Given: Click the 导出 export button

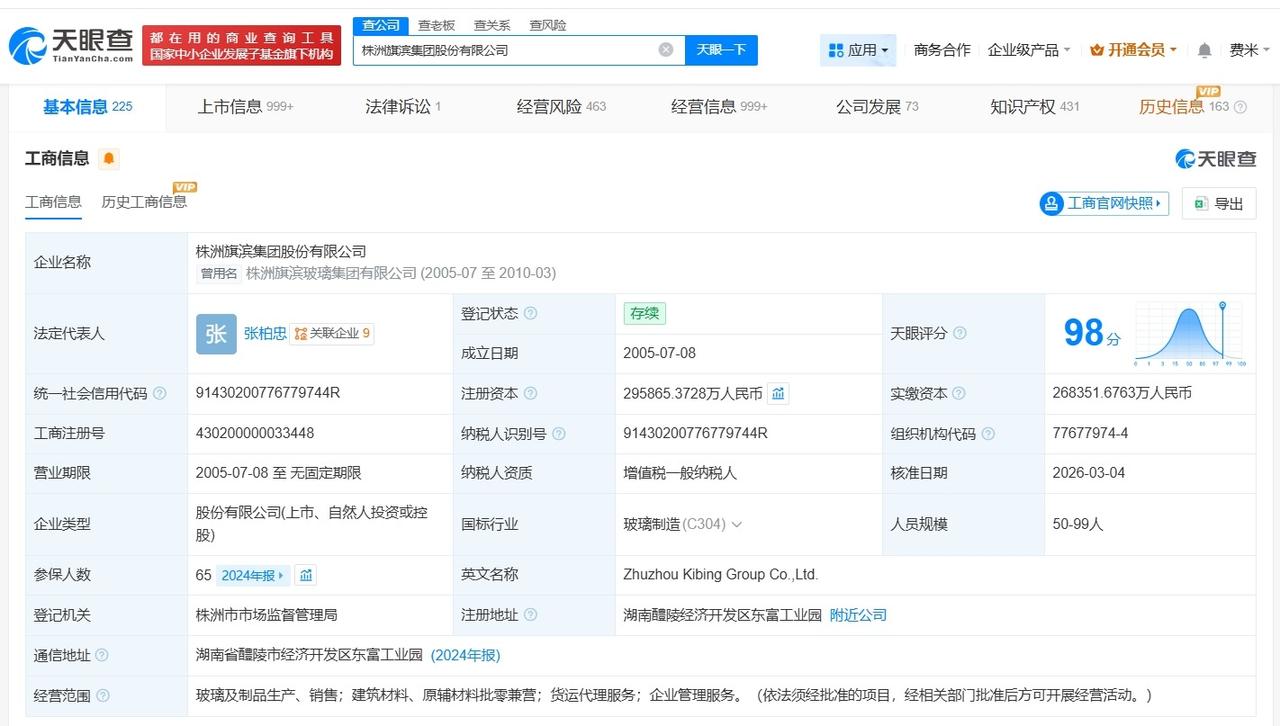Looking at the screenshot, I should point(1218,204).
